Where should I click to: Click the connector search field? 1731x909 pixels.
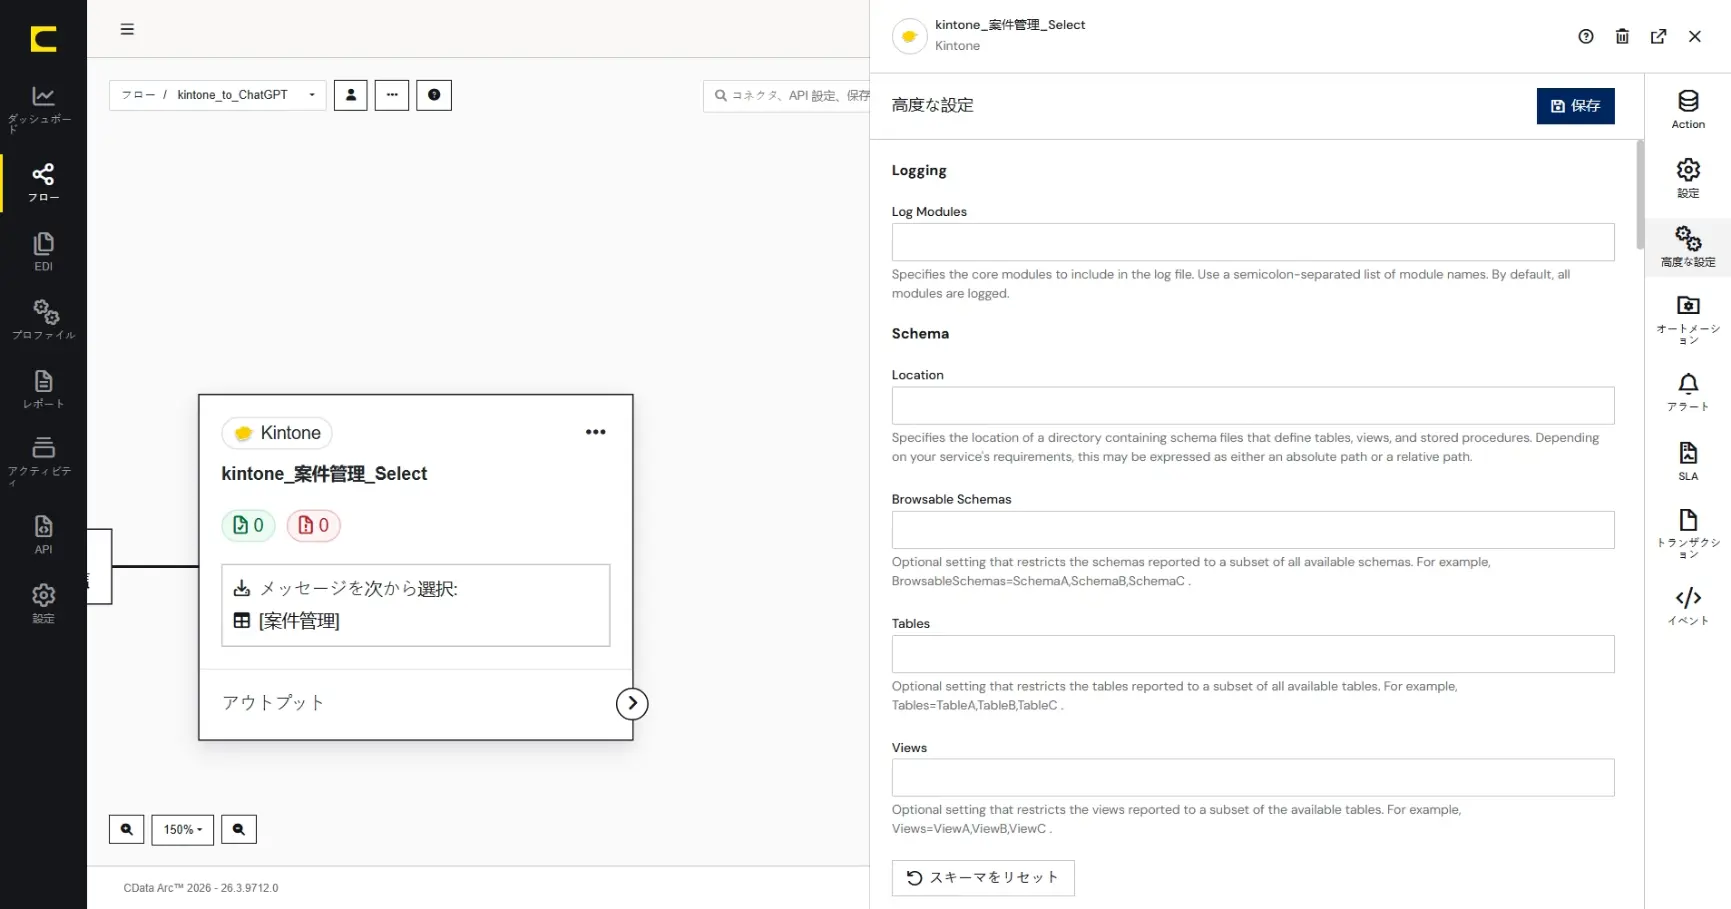787,96
